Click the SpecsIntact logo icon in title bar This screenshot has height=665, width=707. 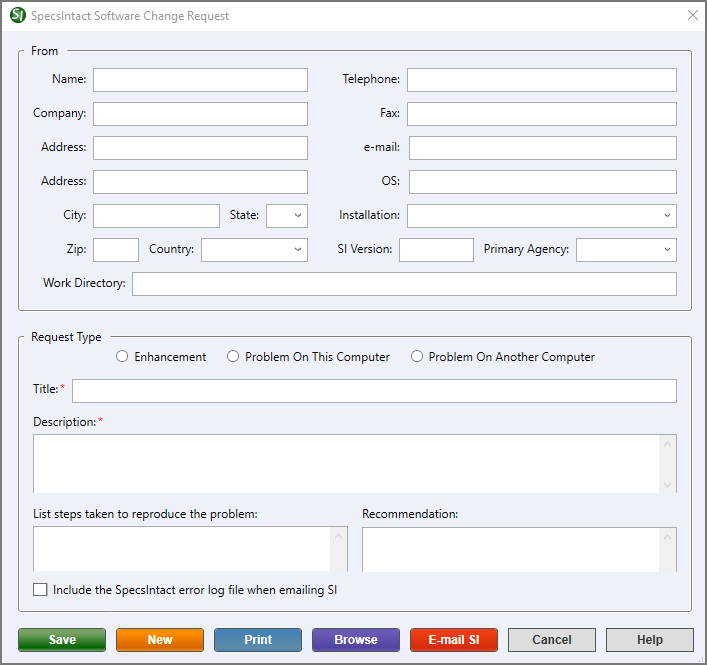click(x=17, y=16)
